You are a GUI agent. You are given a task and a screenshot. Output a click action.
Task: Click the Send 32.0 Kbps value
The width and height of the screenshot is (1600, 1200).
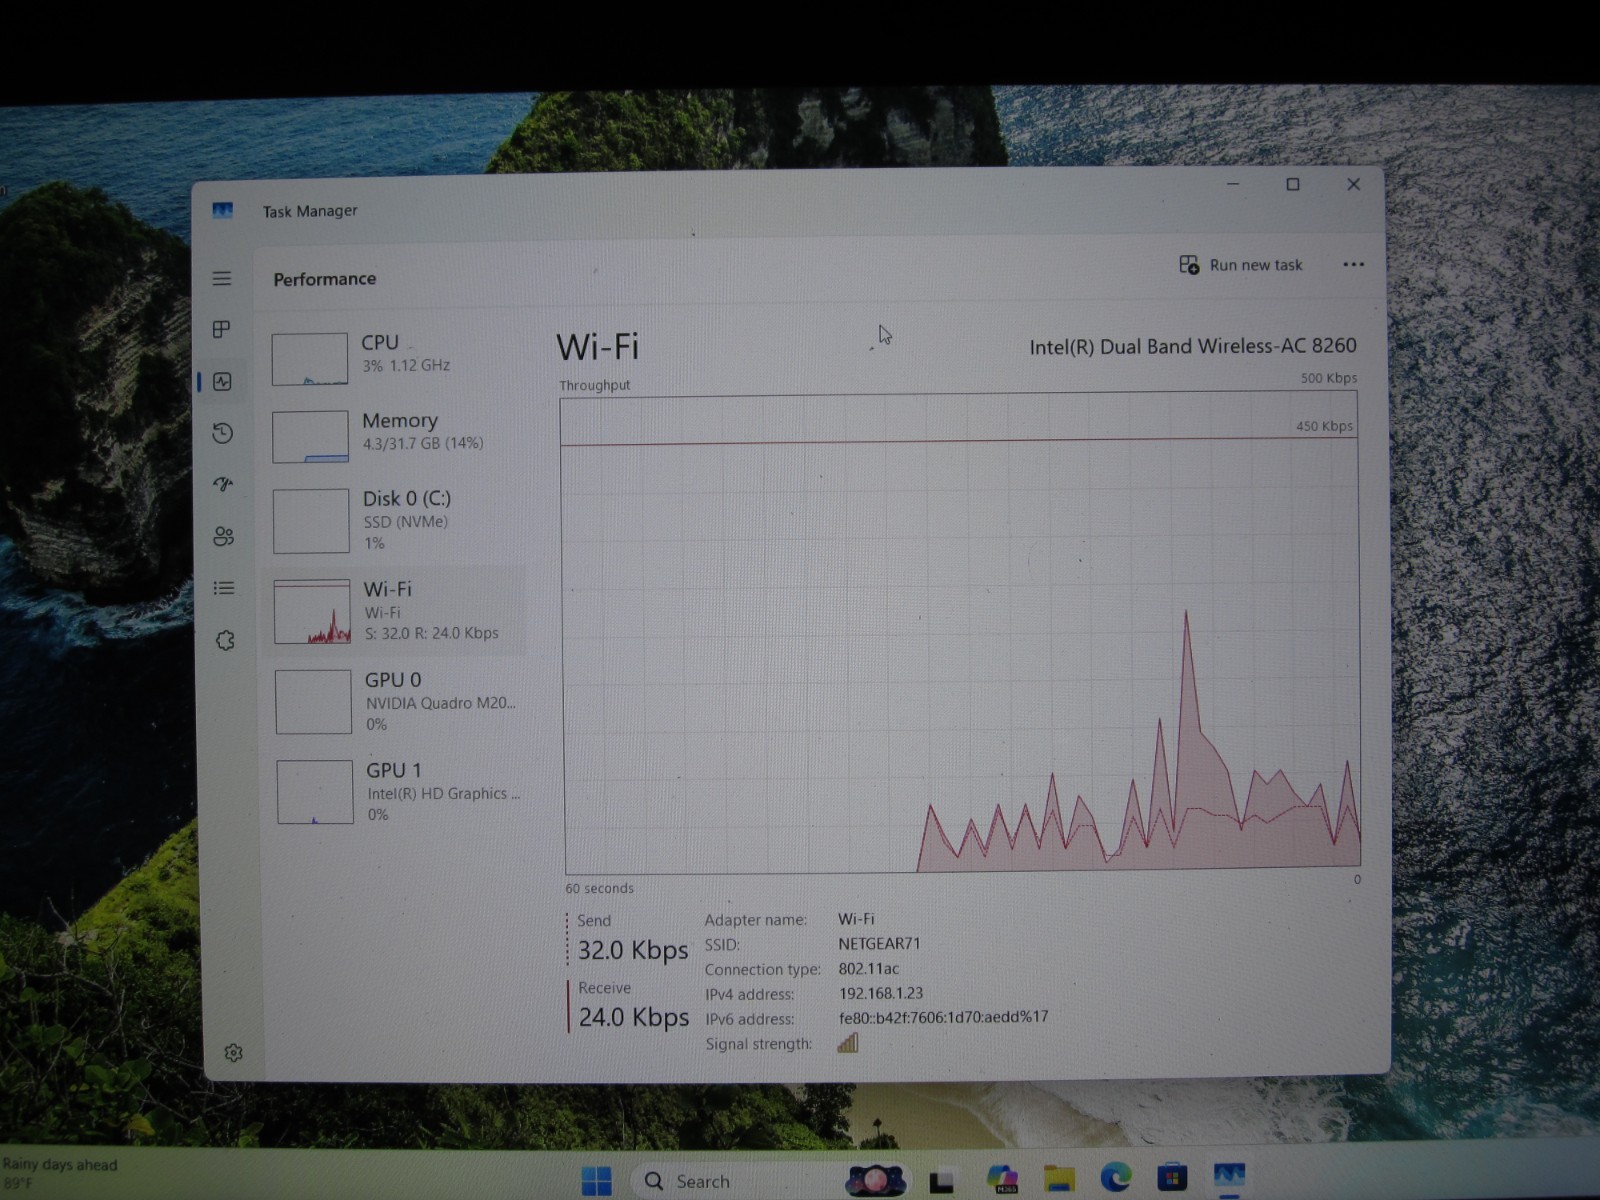pyautogui.click(x=633, y=950)
